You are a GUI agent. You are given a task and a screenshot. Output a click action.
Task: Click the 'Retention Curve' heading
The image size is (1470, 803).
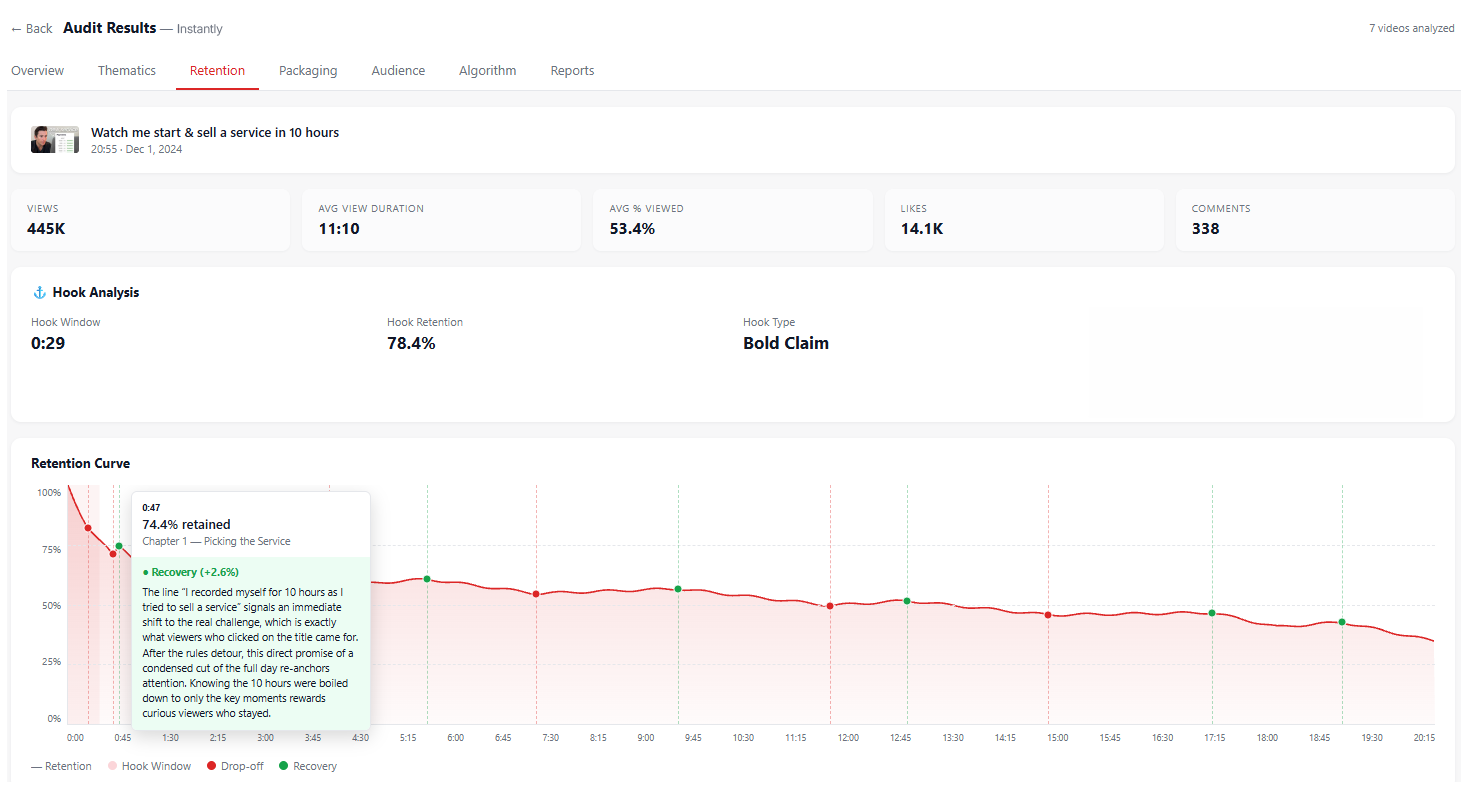pyautogui.click(x=81, y=464)
